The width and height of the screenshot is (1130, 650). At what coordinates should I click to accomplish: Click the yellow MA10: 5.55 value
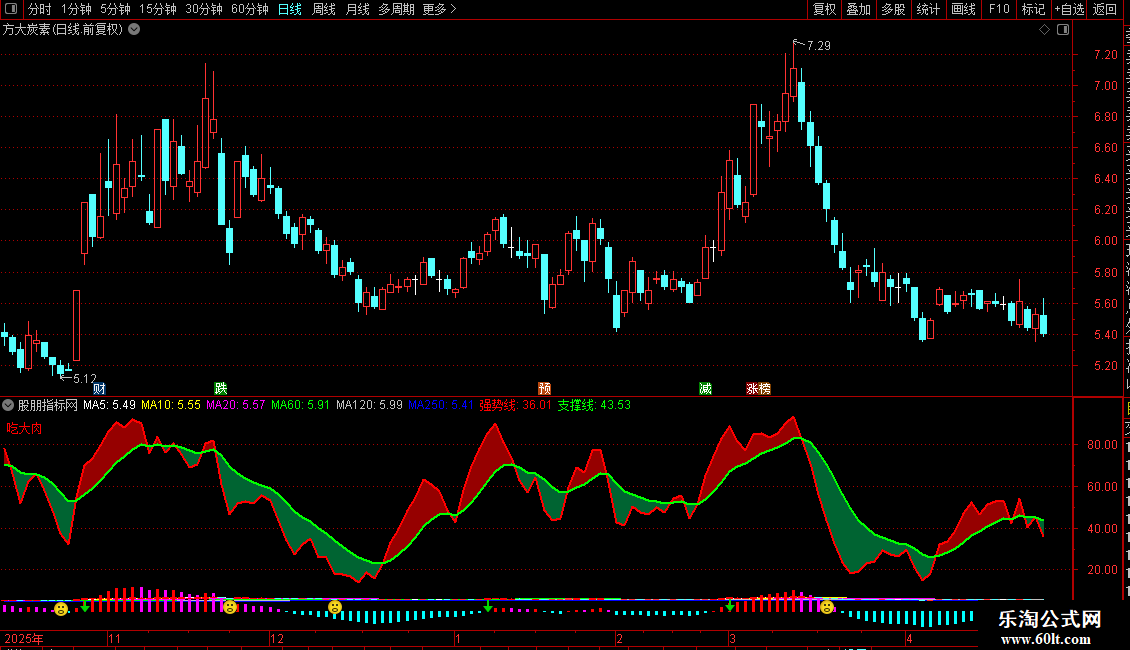(x=171, y=405)
